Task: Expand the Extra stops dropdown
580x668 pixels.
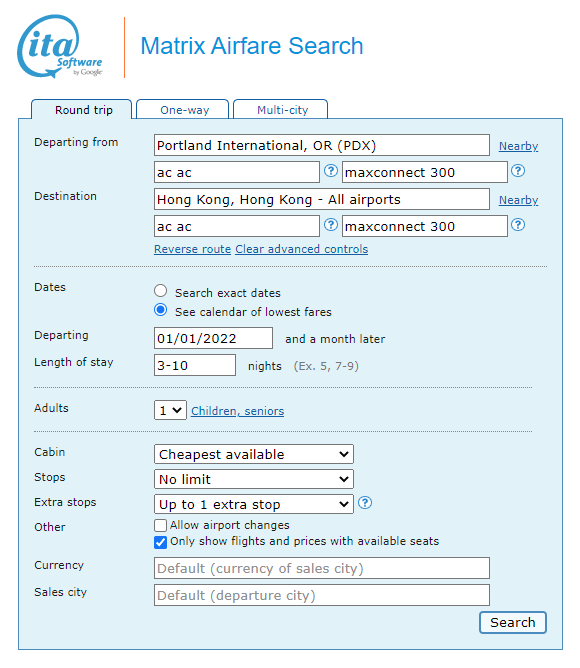Action: [254, 504]
